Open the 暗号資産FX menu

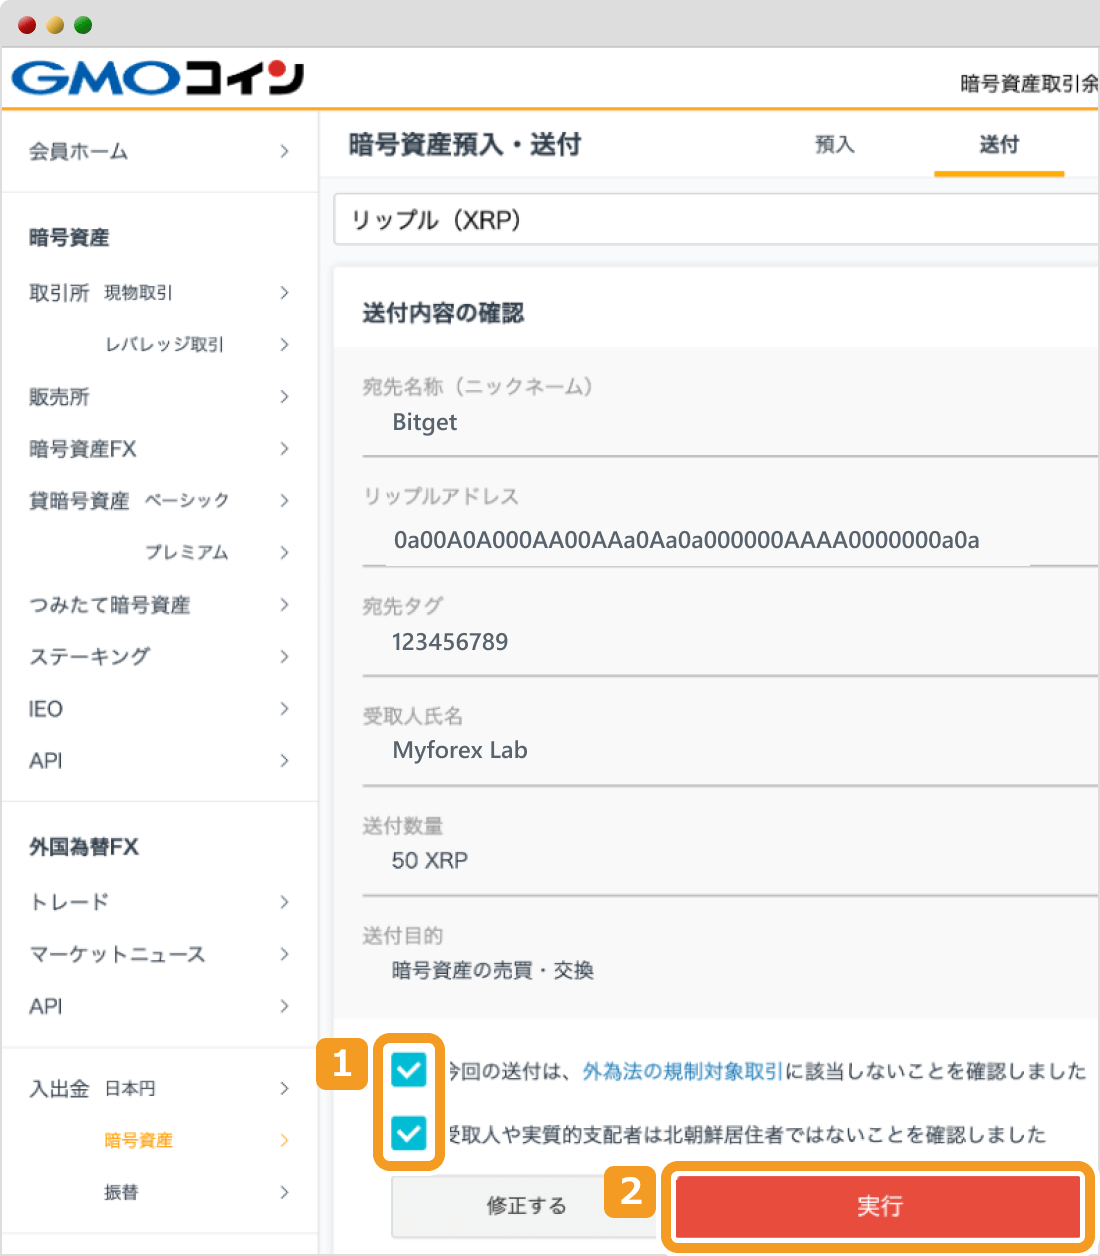(80, 449)
